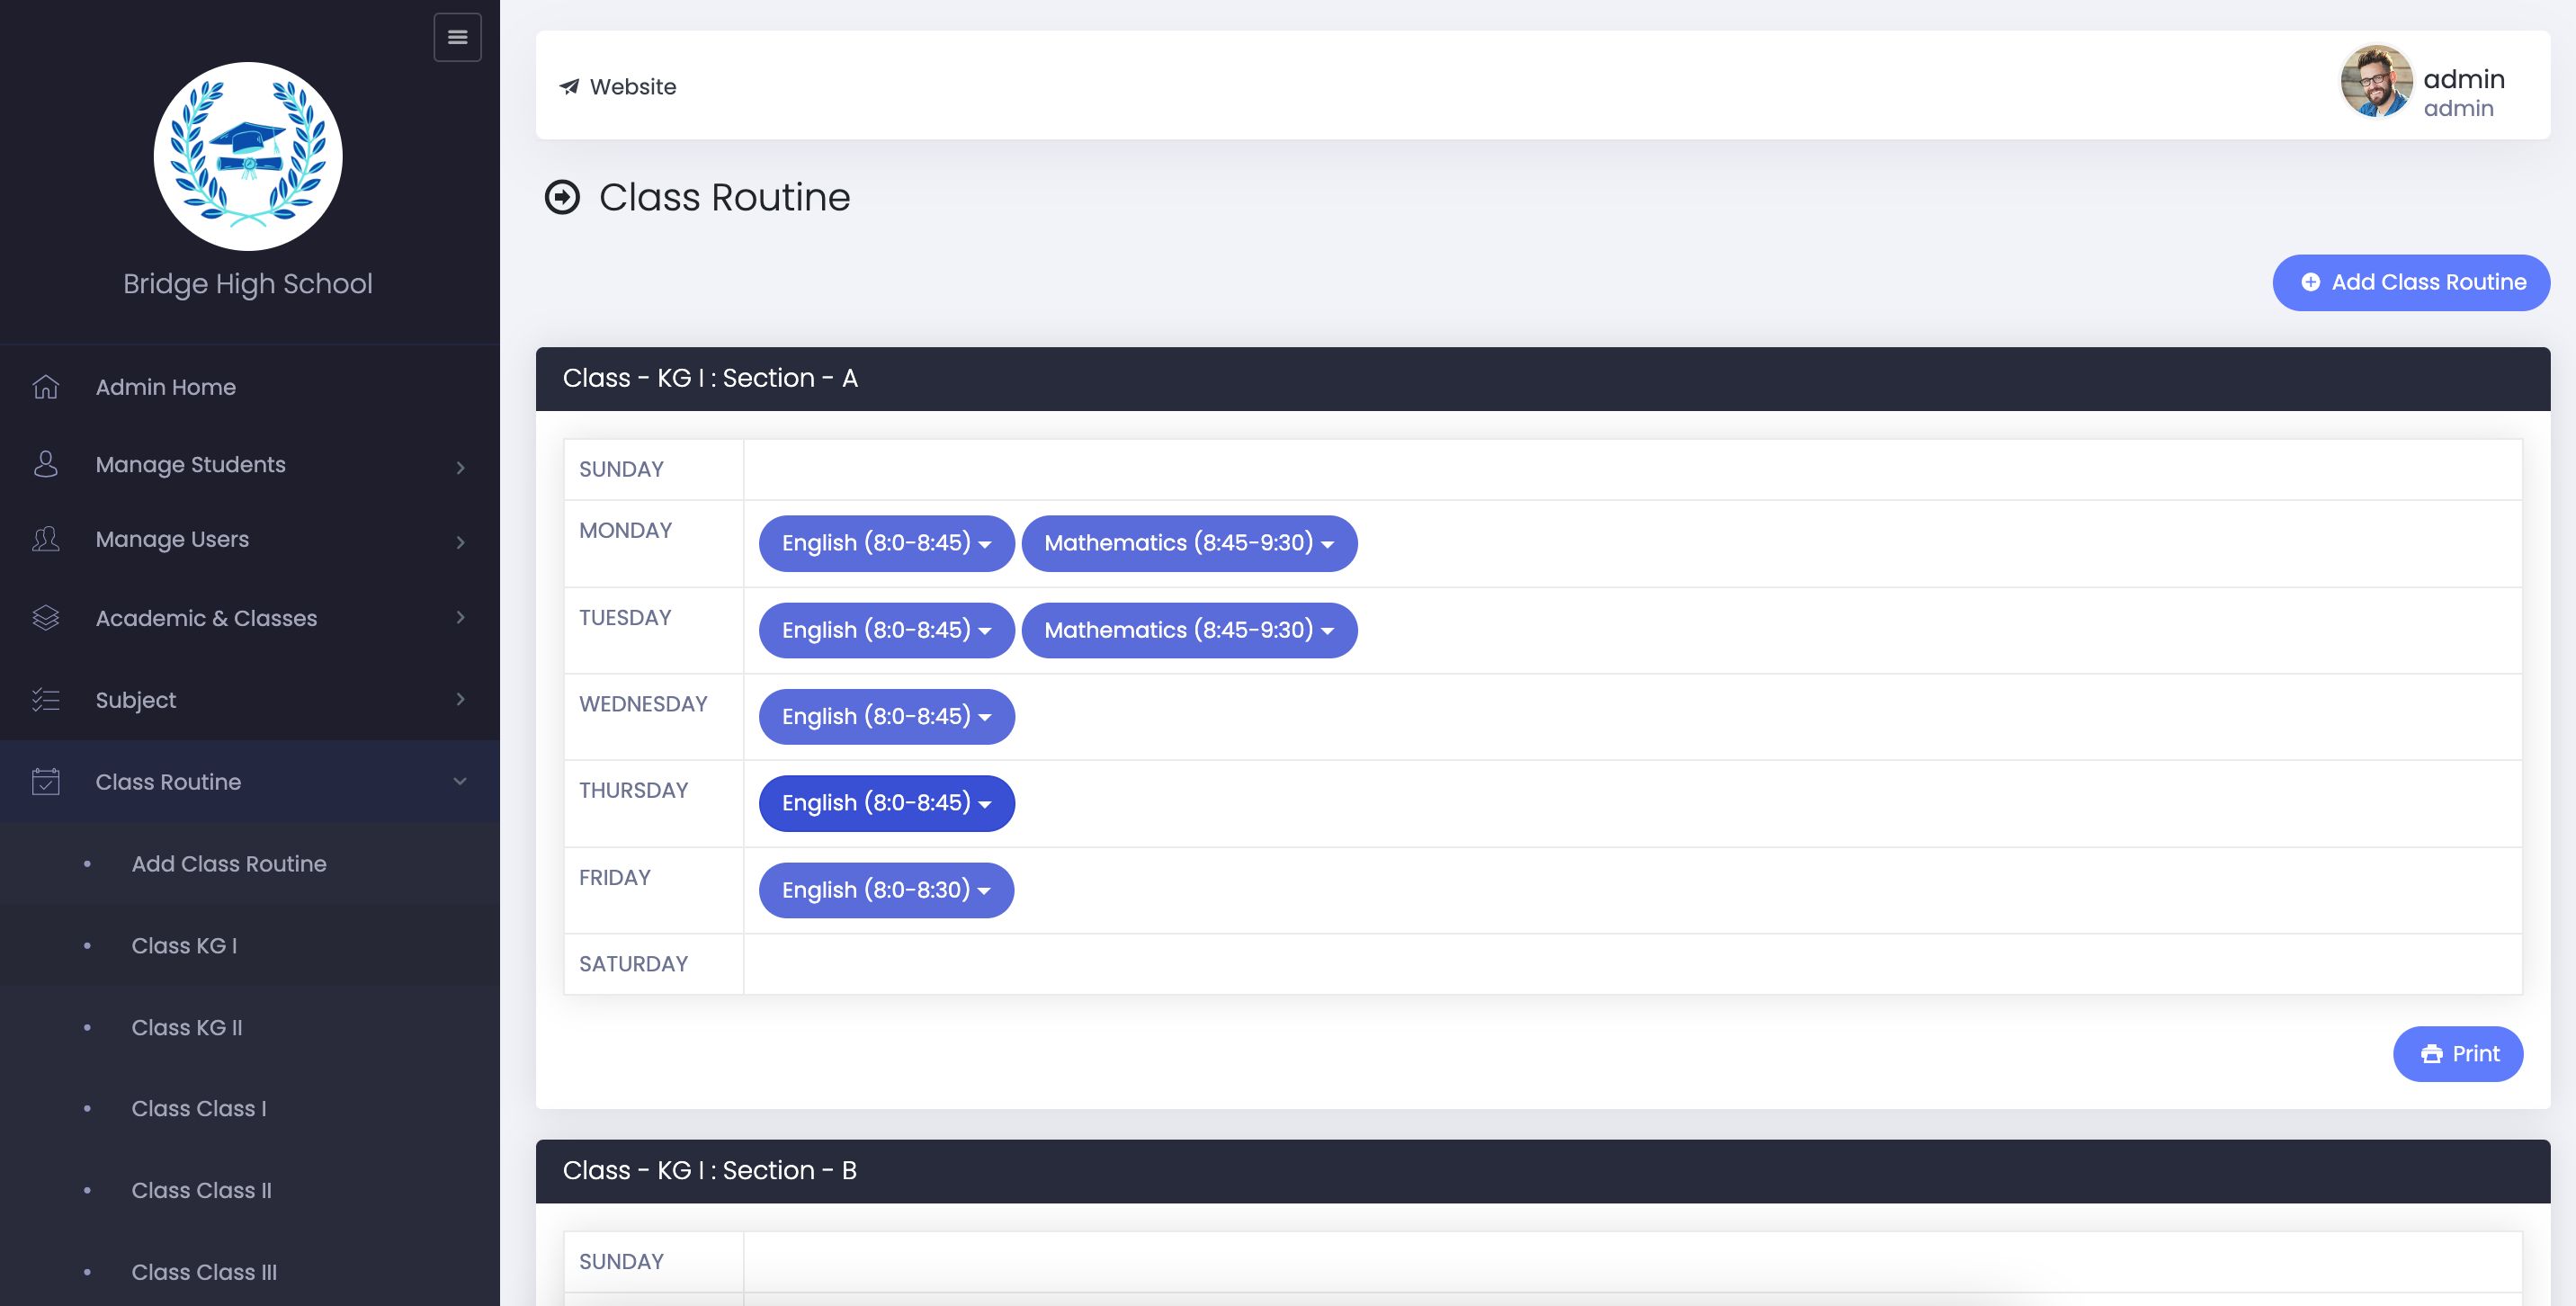Click the circled arrow icon beside Class Routine heading
This screenshot has width=2576, height=1306.
tap(562, 197)
